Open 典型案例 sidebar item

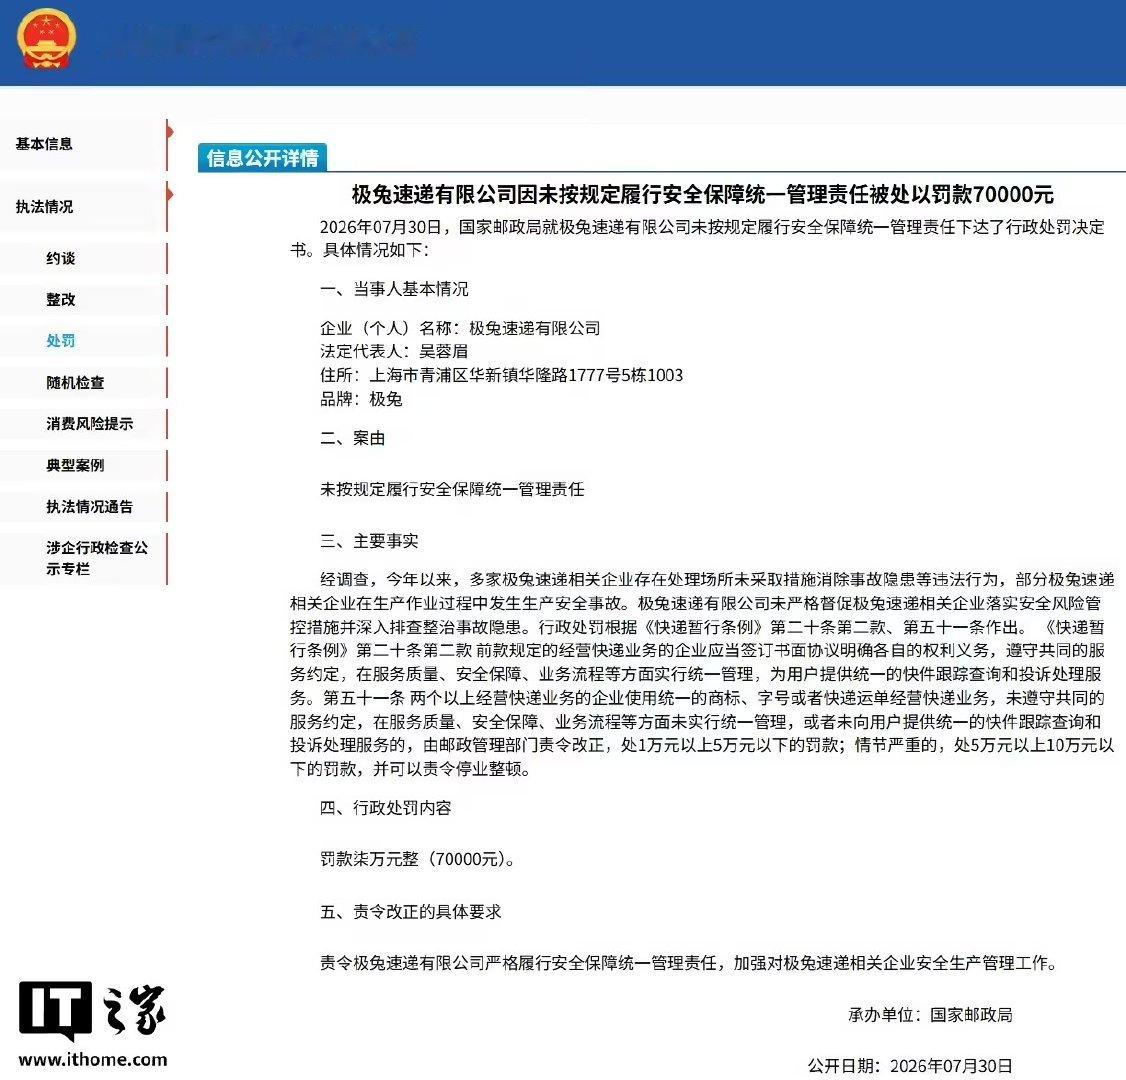pos(75,465)
